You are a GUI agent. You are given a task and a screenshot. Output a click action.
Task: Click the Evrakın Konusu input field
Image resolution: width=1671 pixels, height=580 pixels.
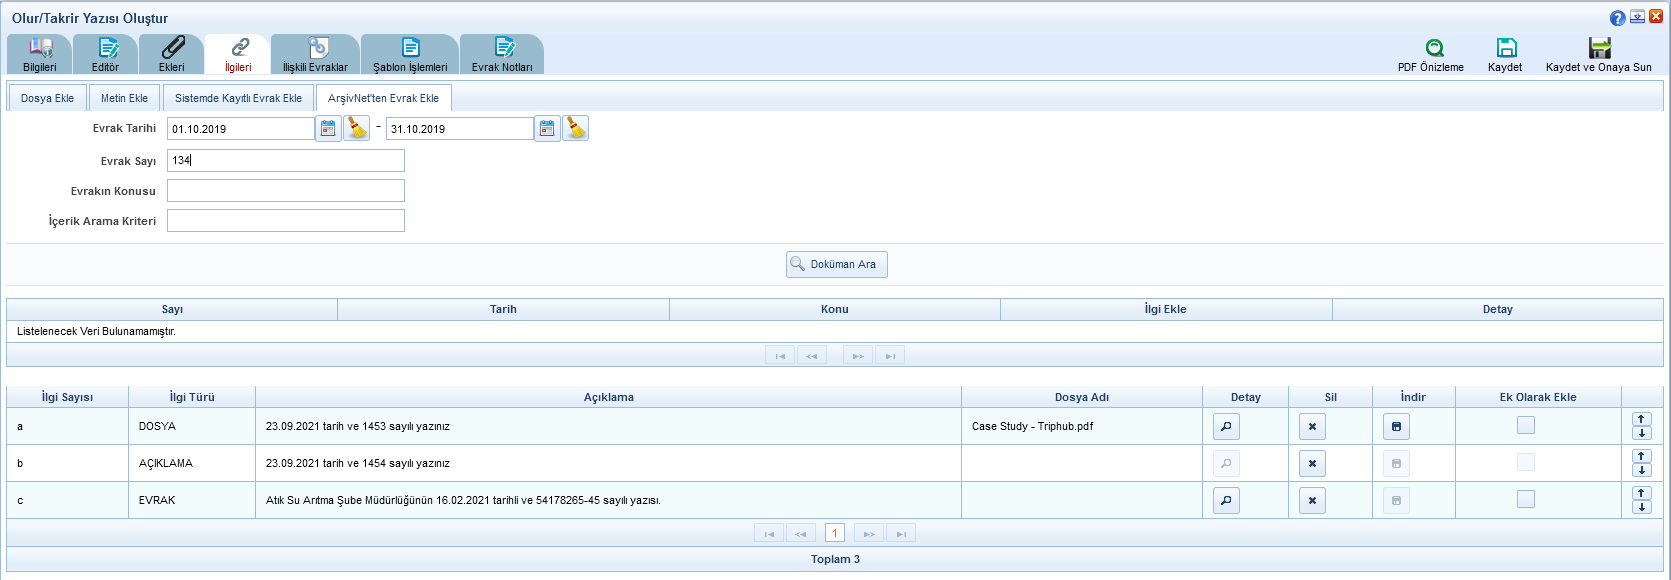click(x=286, y=191)
